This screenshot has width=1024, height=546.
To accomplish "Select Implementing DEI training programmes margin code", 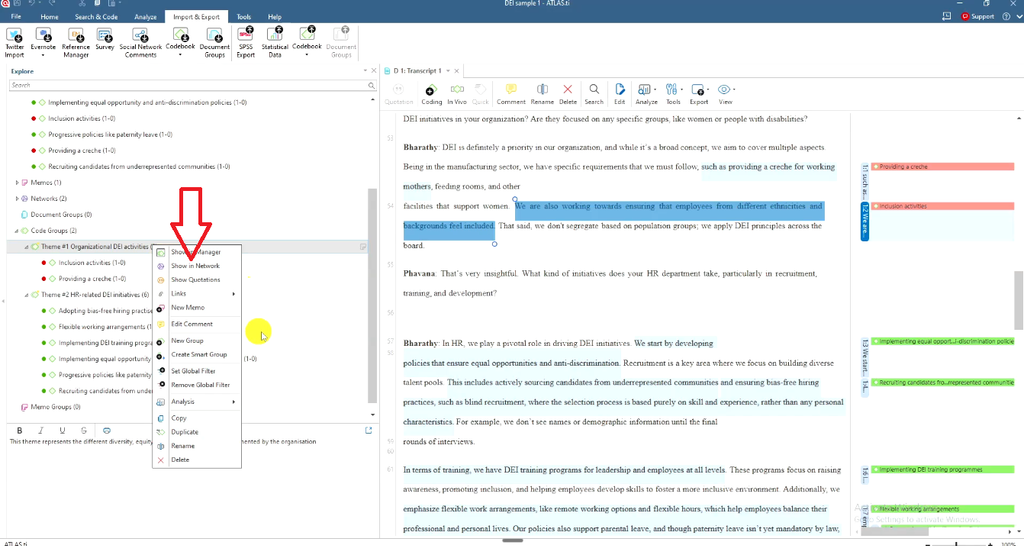I will [942, 470].
